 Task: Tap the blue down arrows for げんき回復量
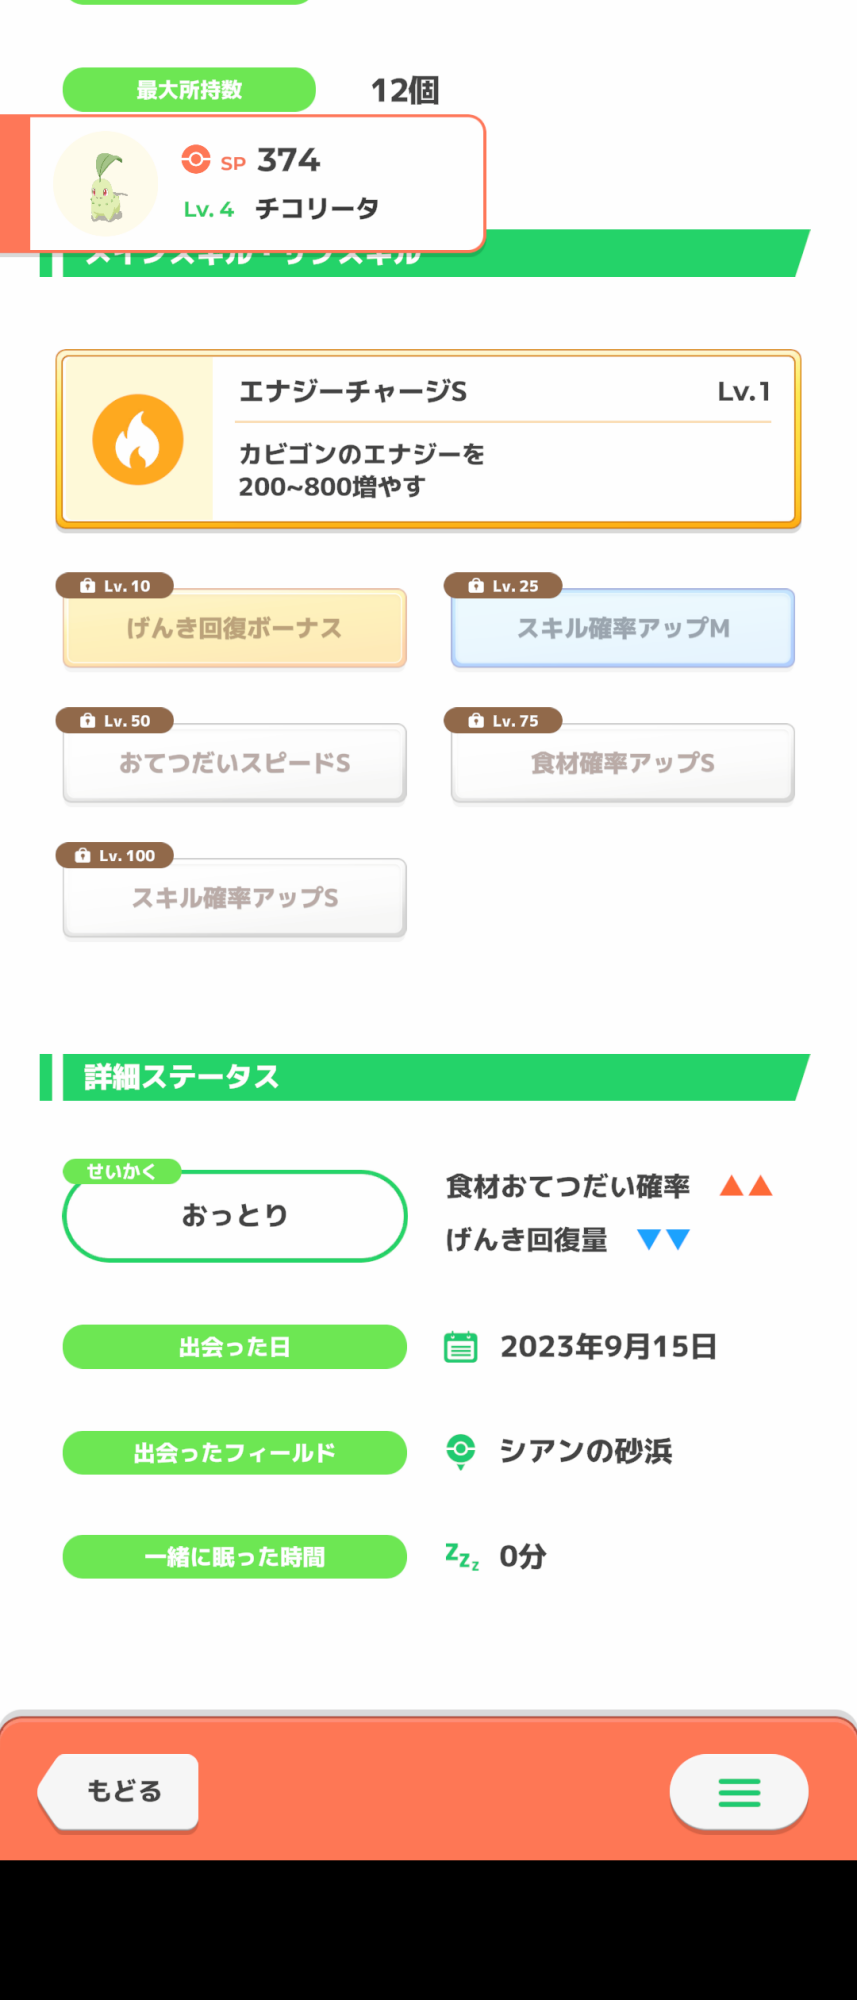click(x=664, y=1240)
